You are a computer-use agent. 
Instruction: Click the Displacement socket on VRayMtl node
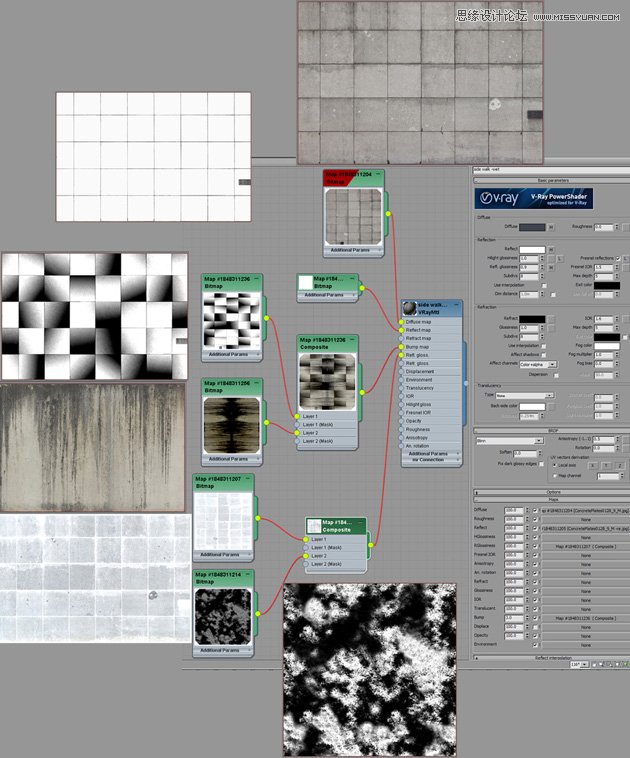(x=401, y=371)
